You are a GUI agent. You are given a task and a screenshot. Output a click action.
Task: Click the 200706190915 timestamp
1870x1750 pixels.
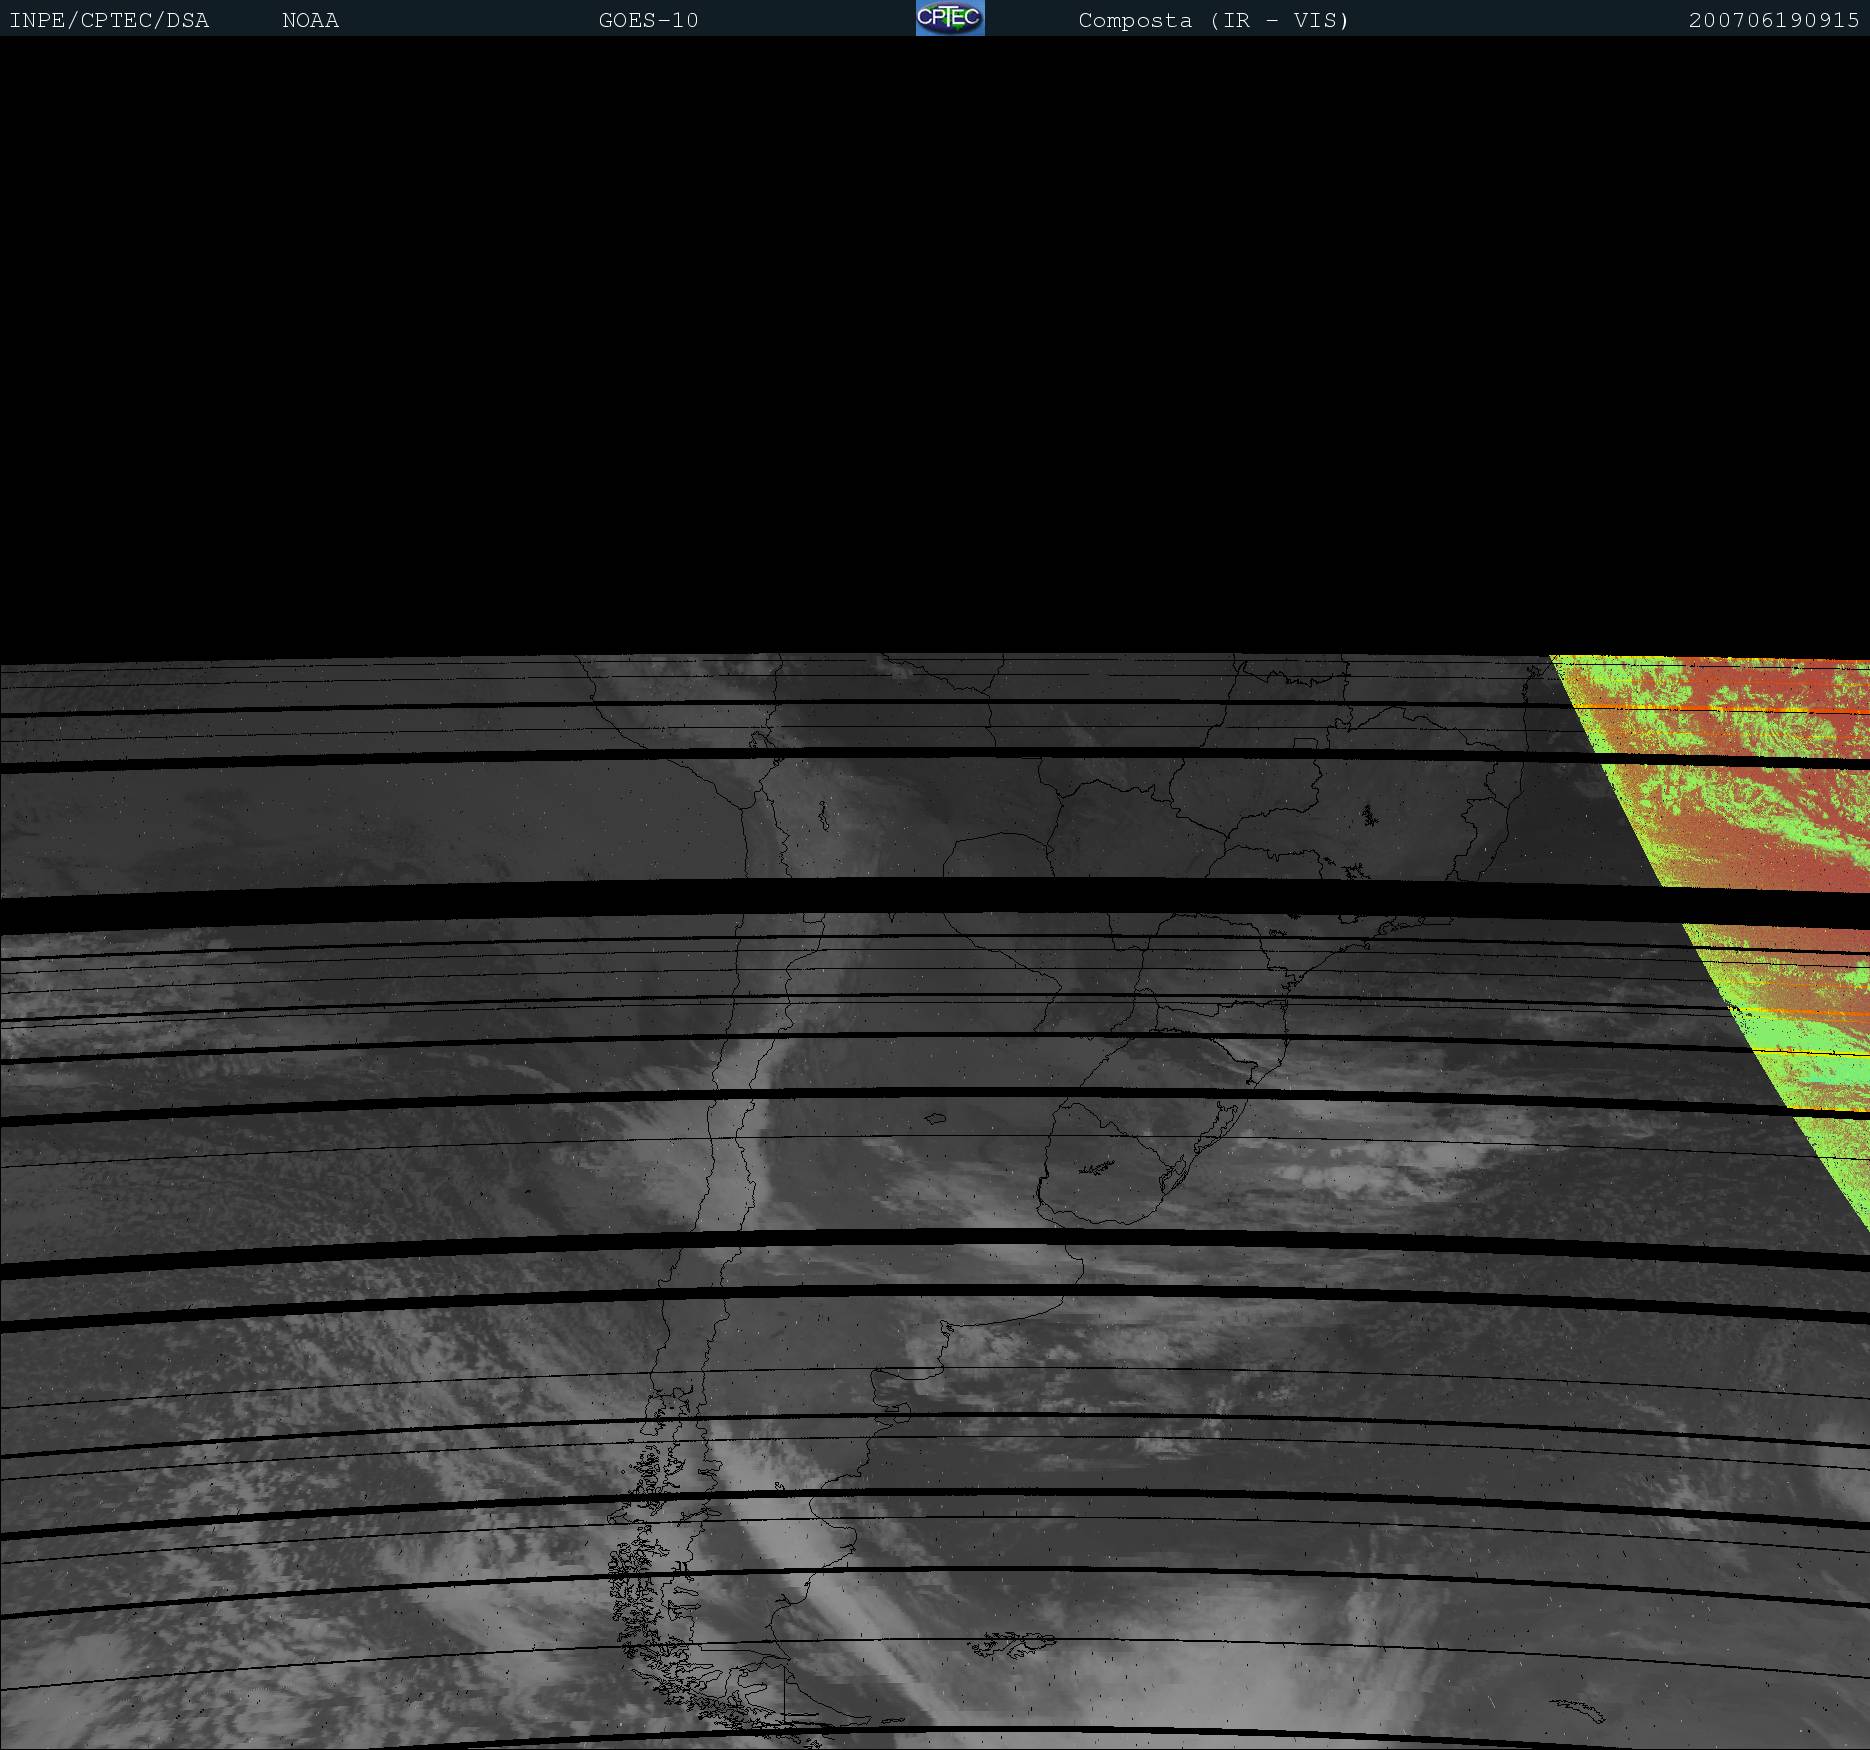click(x=1773, y=21)
